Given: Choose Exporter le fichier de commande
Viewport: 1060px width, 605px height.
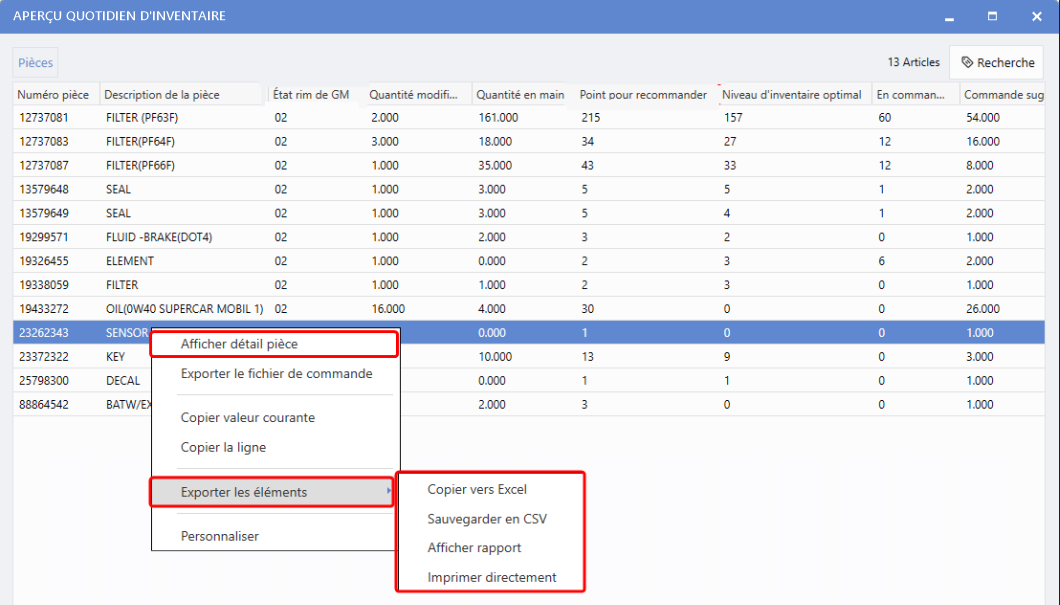Looking at the screenshot, I should pyautogui.click(x=276, y=374).
